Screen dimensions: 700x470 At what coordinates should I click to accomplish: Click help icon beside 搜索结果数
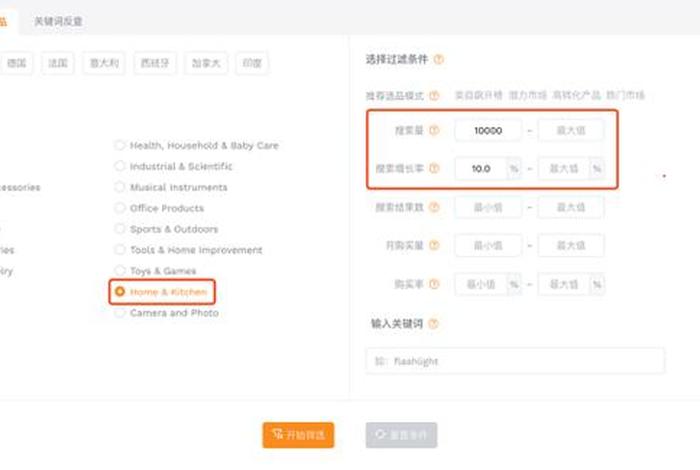coord(434,207)
